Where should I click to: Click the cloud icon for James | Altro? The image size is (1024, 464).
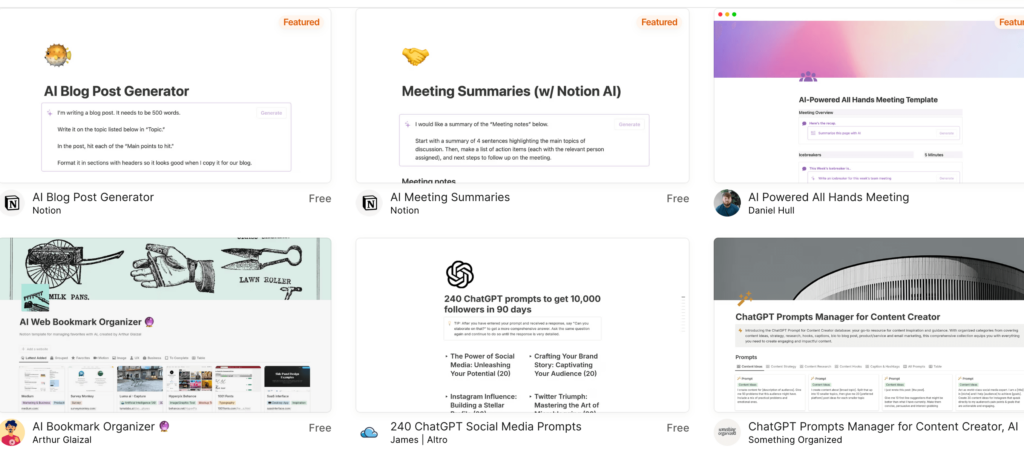point(370,433)
